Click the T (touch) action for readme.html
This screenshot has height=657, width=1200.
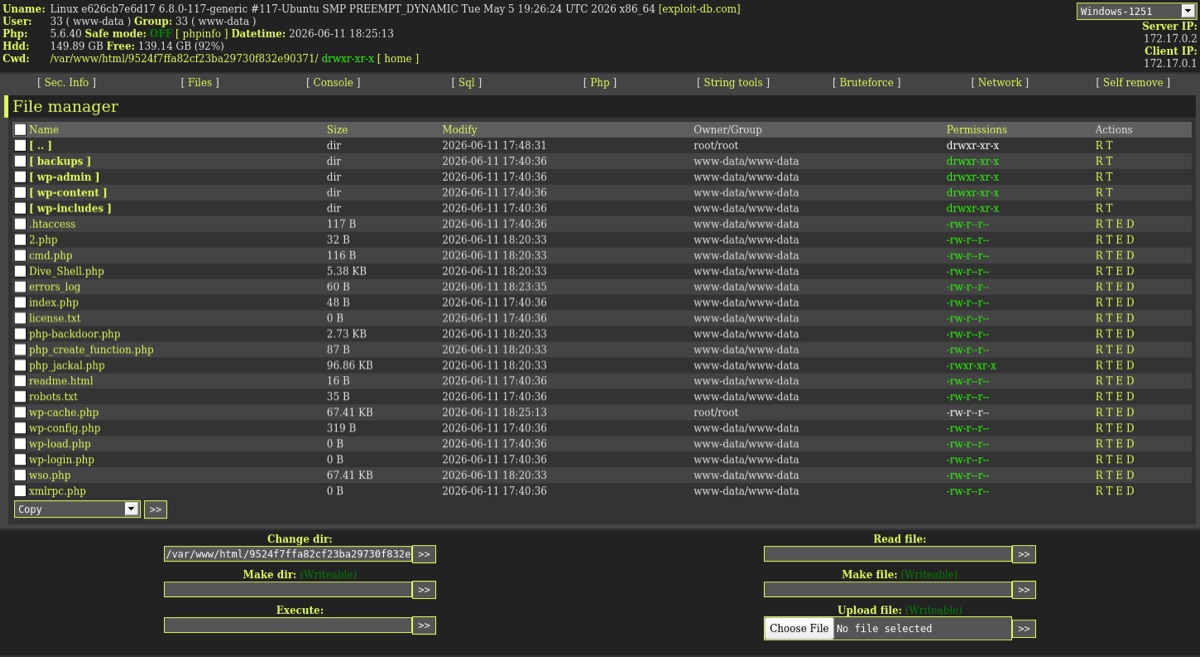click(1109, 381)
